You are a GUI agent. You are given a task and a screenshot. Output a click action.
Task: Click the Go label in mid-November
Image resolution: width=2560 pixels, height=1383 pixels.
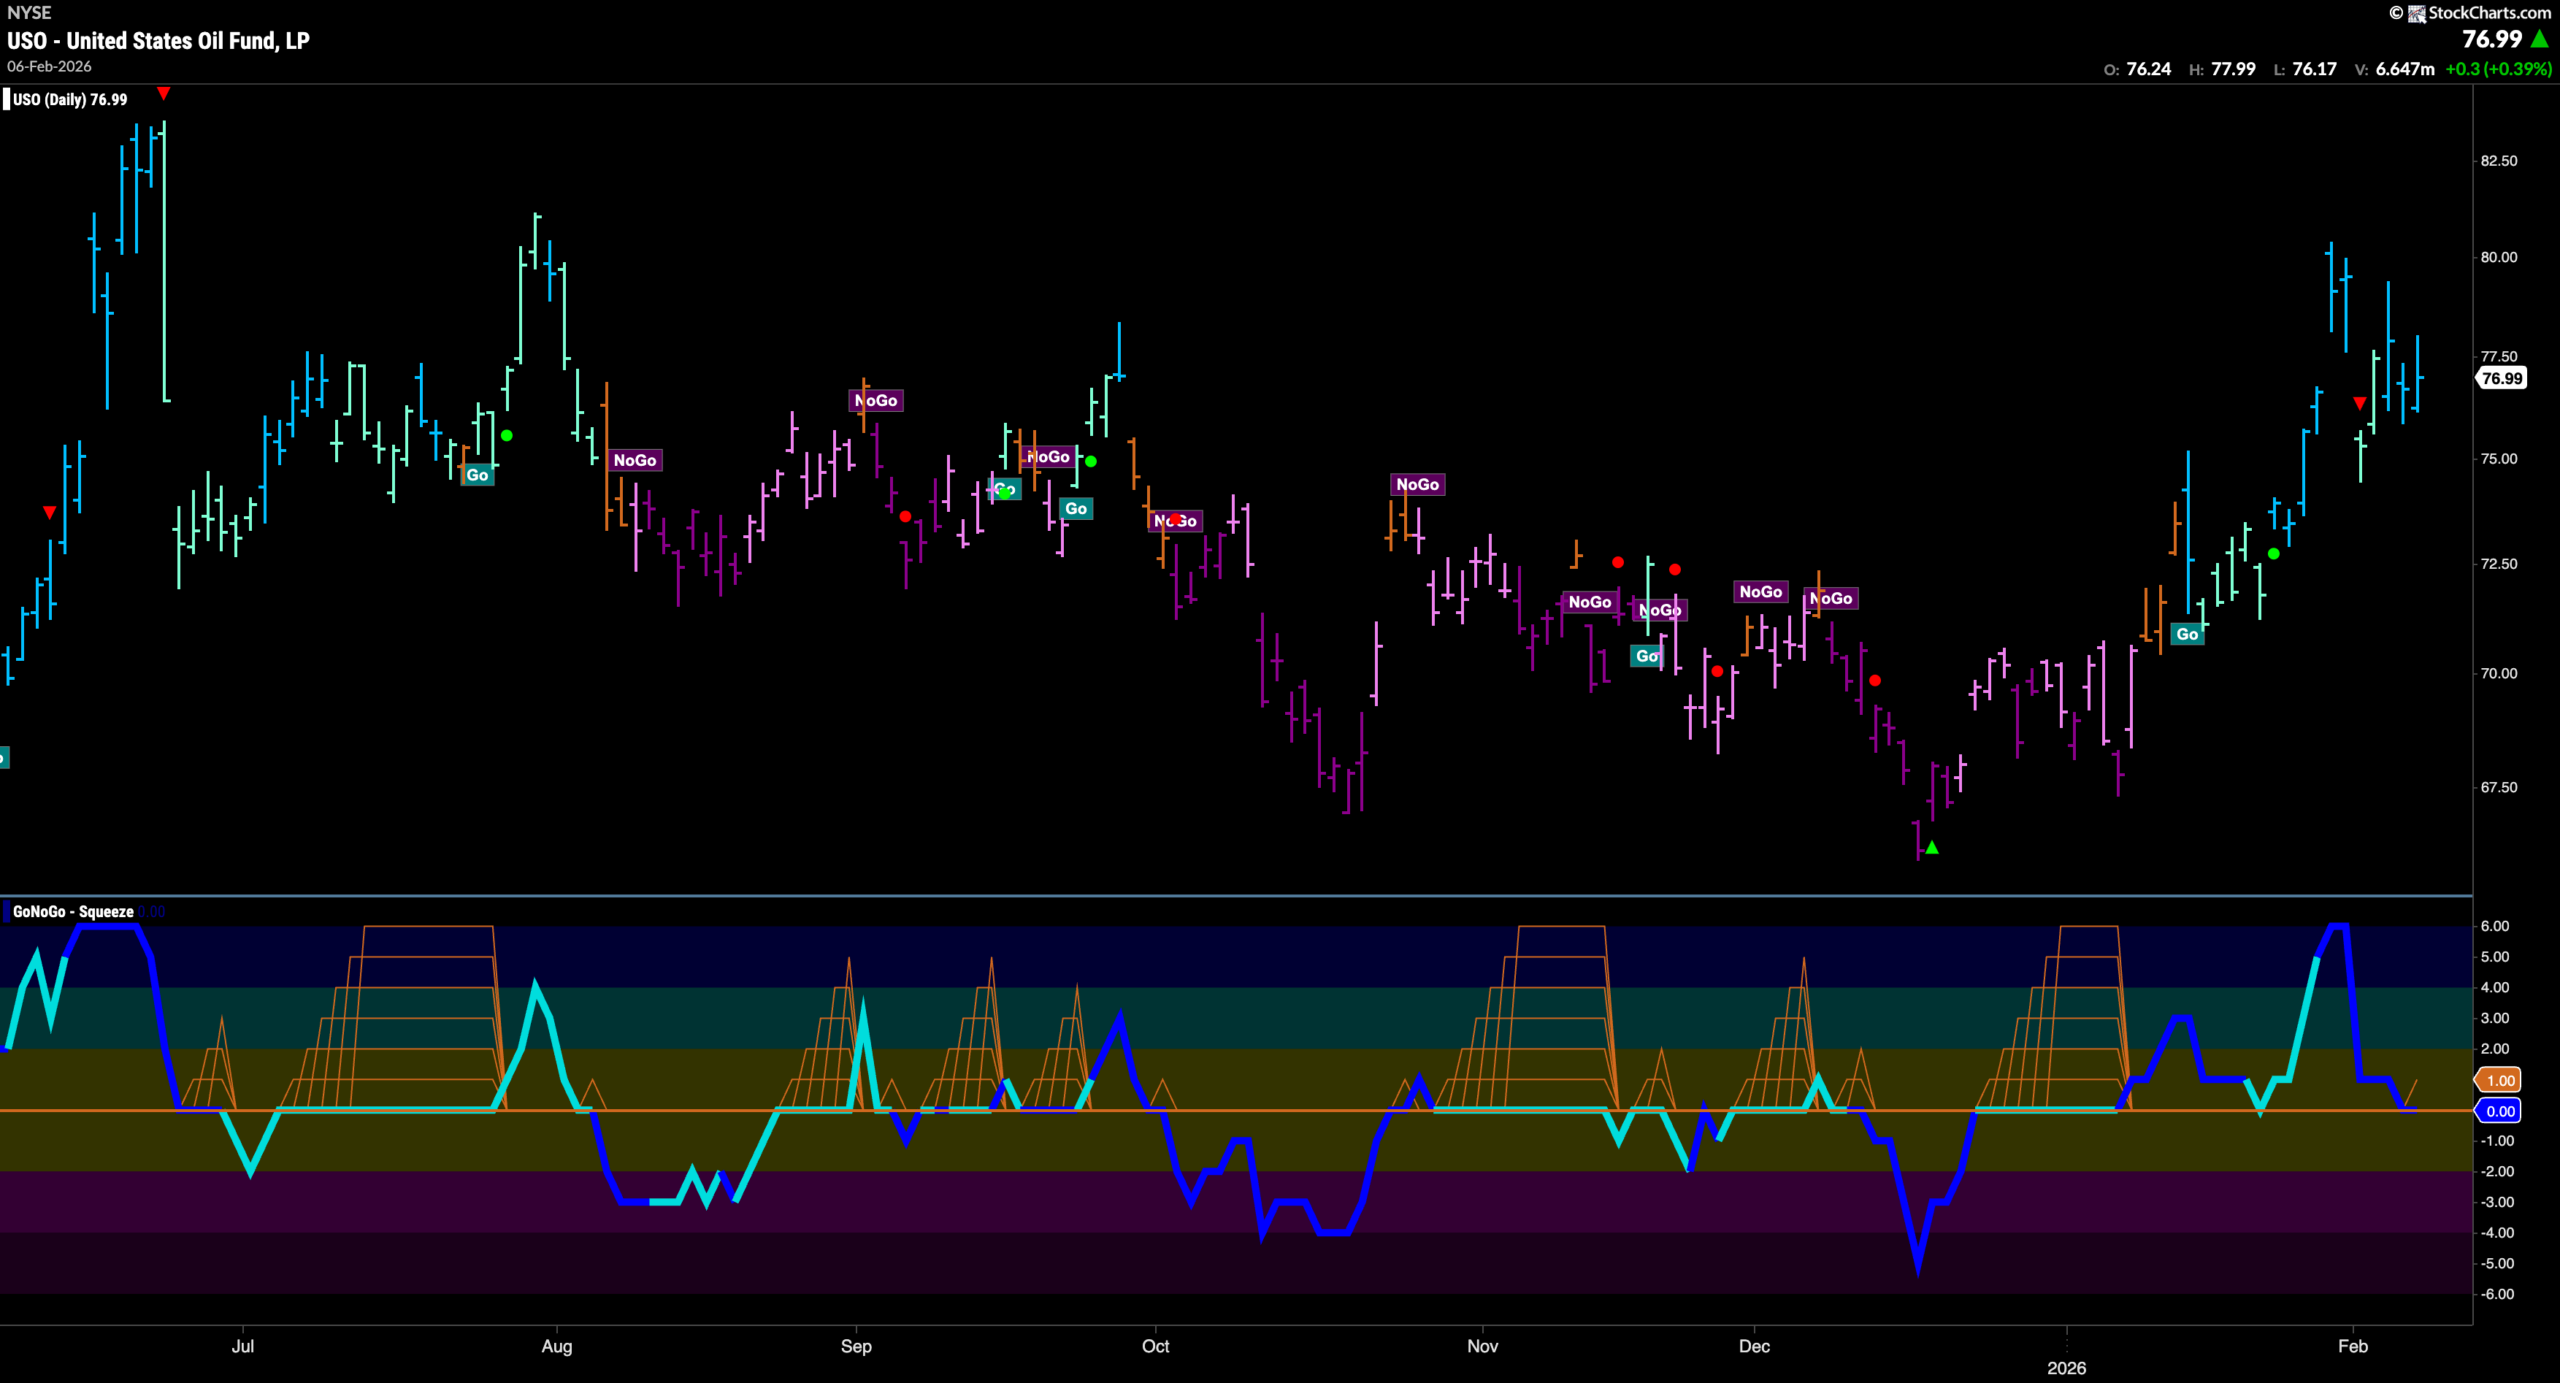(x=1647, y=656)
